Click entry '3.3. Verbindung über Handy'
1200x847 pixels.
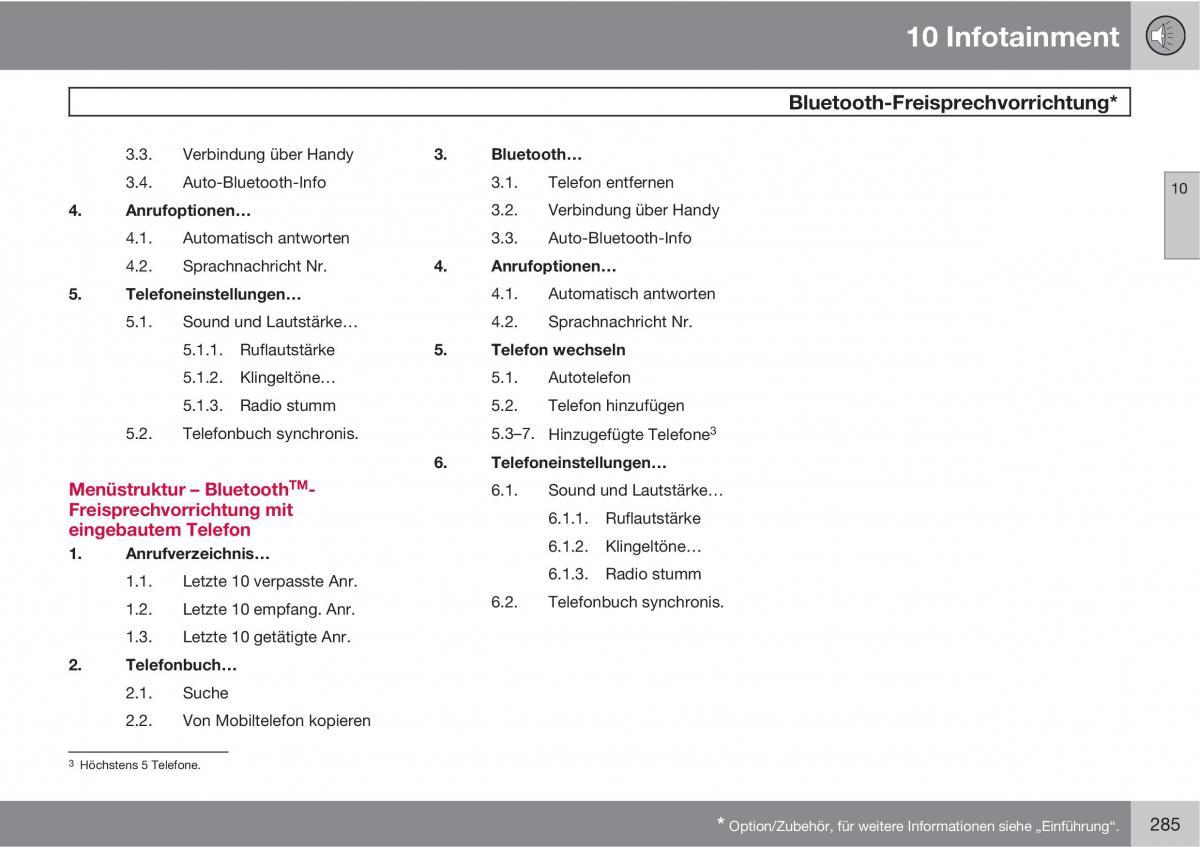(x=239, y=154)
